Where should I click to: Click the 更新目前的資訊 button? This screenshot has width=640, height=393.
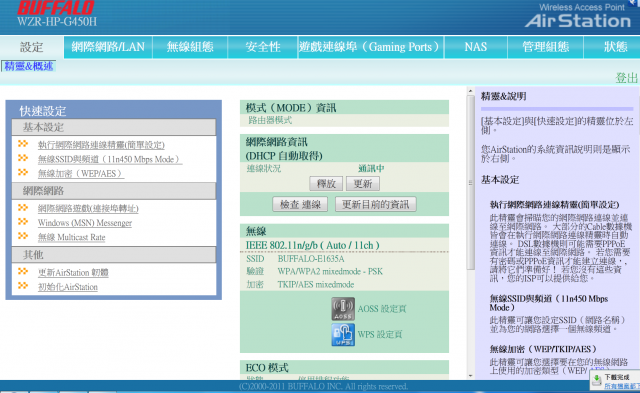tap(376, 204)
